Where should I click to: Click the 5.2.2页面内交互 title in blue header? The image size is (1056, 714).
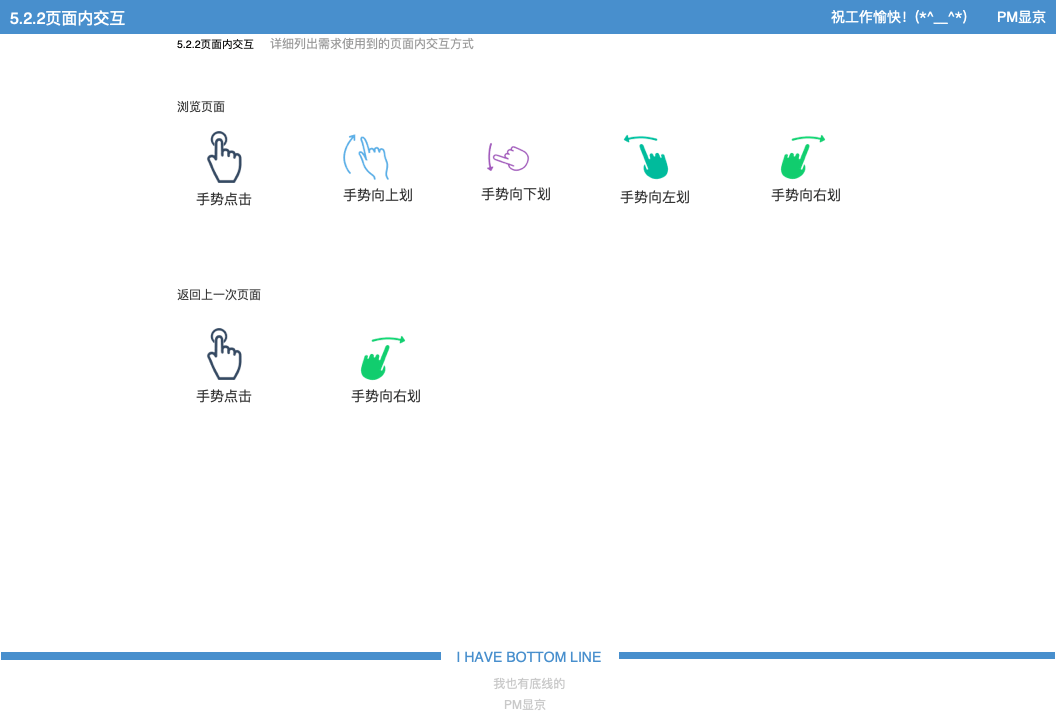(67, 18)
